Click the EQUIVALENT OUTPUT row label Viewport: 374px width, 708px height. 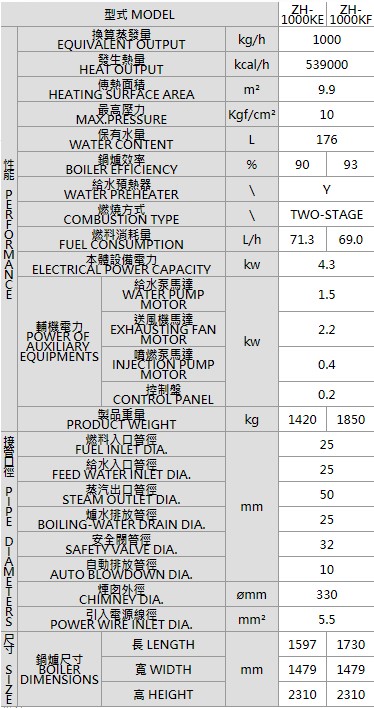121,40
